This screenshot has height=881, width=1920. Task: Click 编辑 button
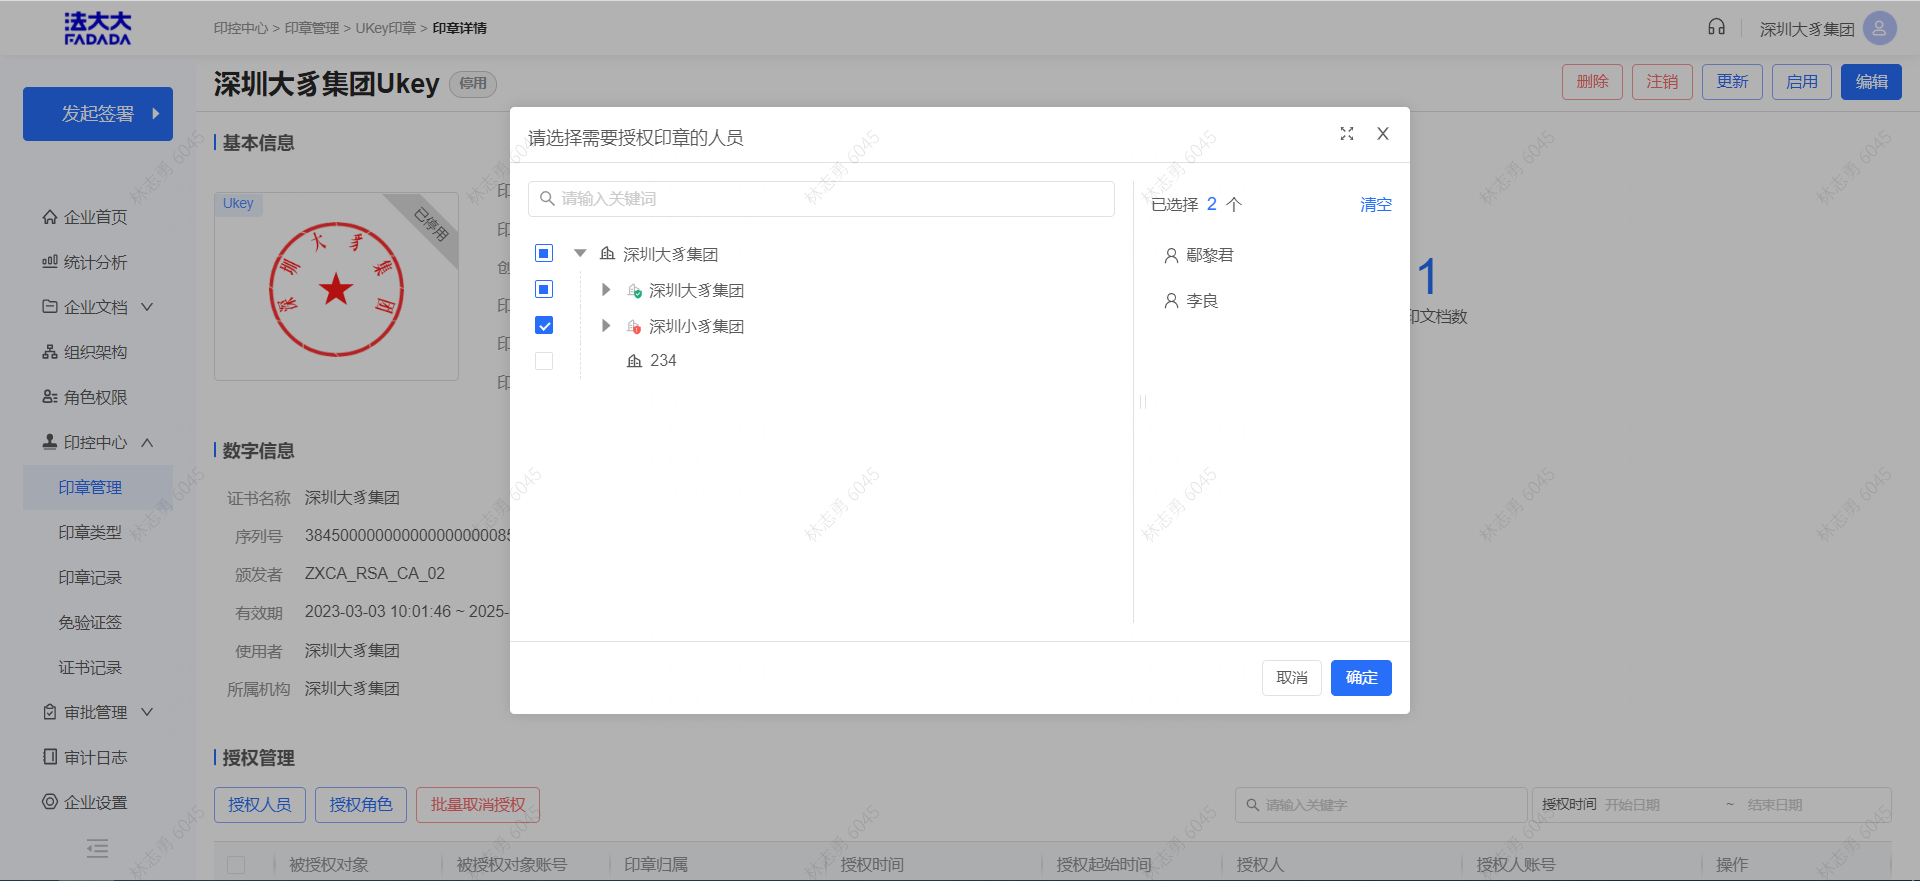click(x=1871, y=81)
